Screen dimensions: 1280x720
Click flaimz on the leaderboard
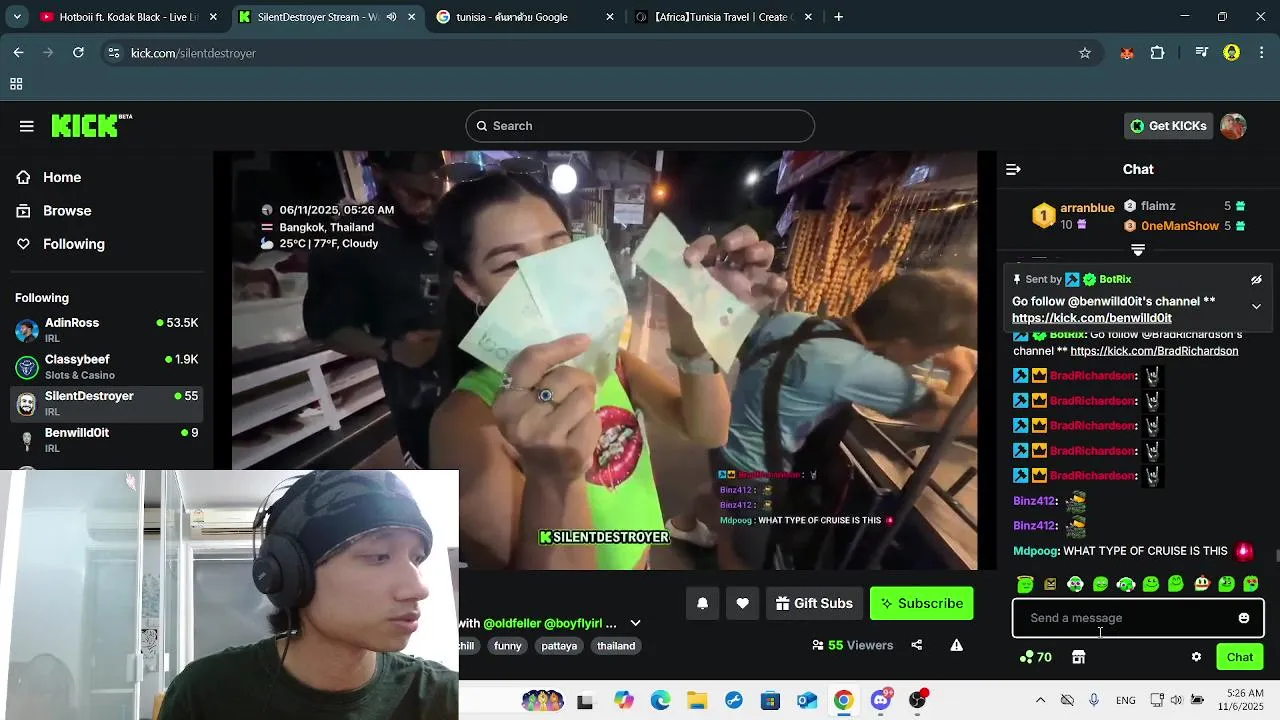coord(1158,206)
